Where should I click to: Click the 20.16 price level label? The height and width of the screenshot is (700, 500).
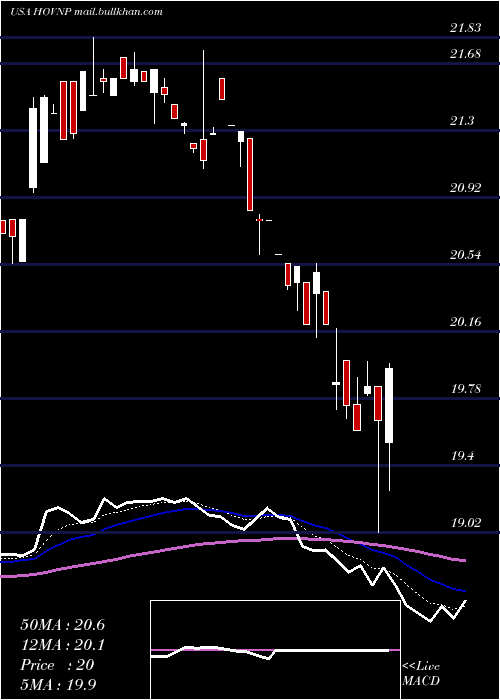(x=466, y=321)
